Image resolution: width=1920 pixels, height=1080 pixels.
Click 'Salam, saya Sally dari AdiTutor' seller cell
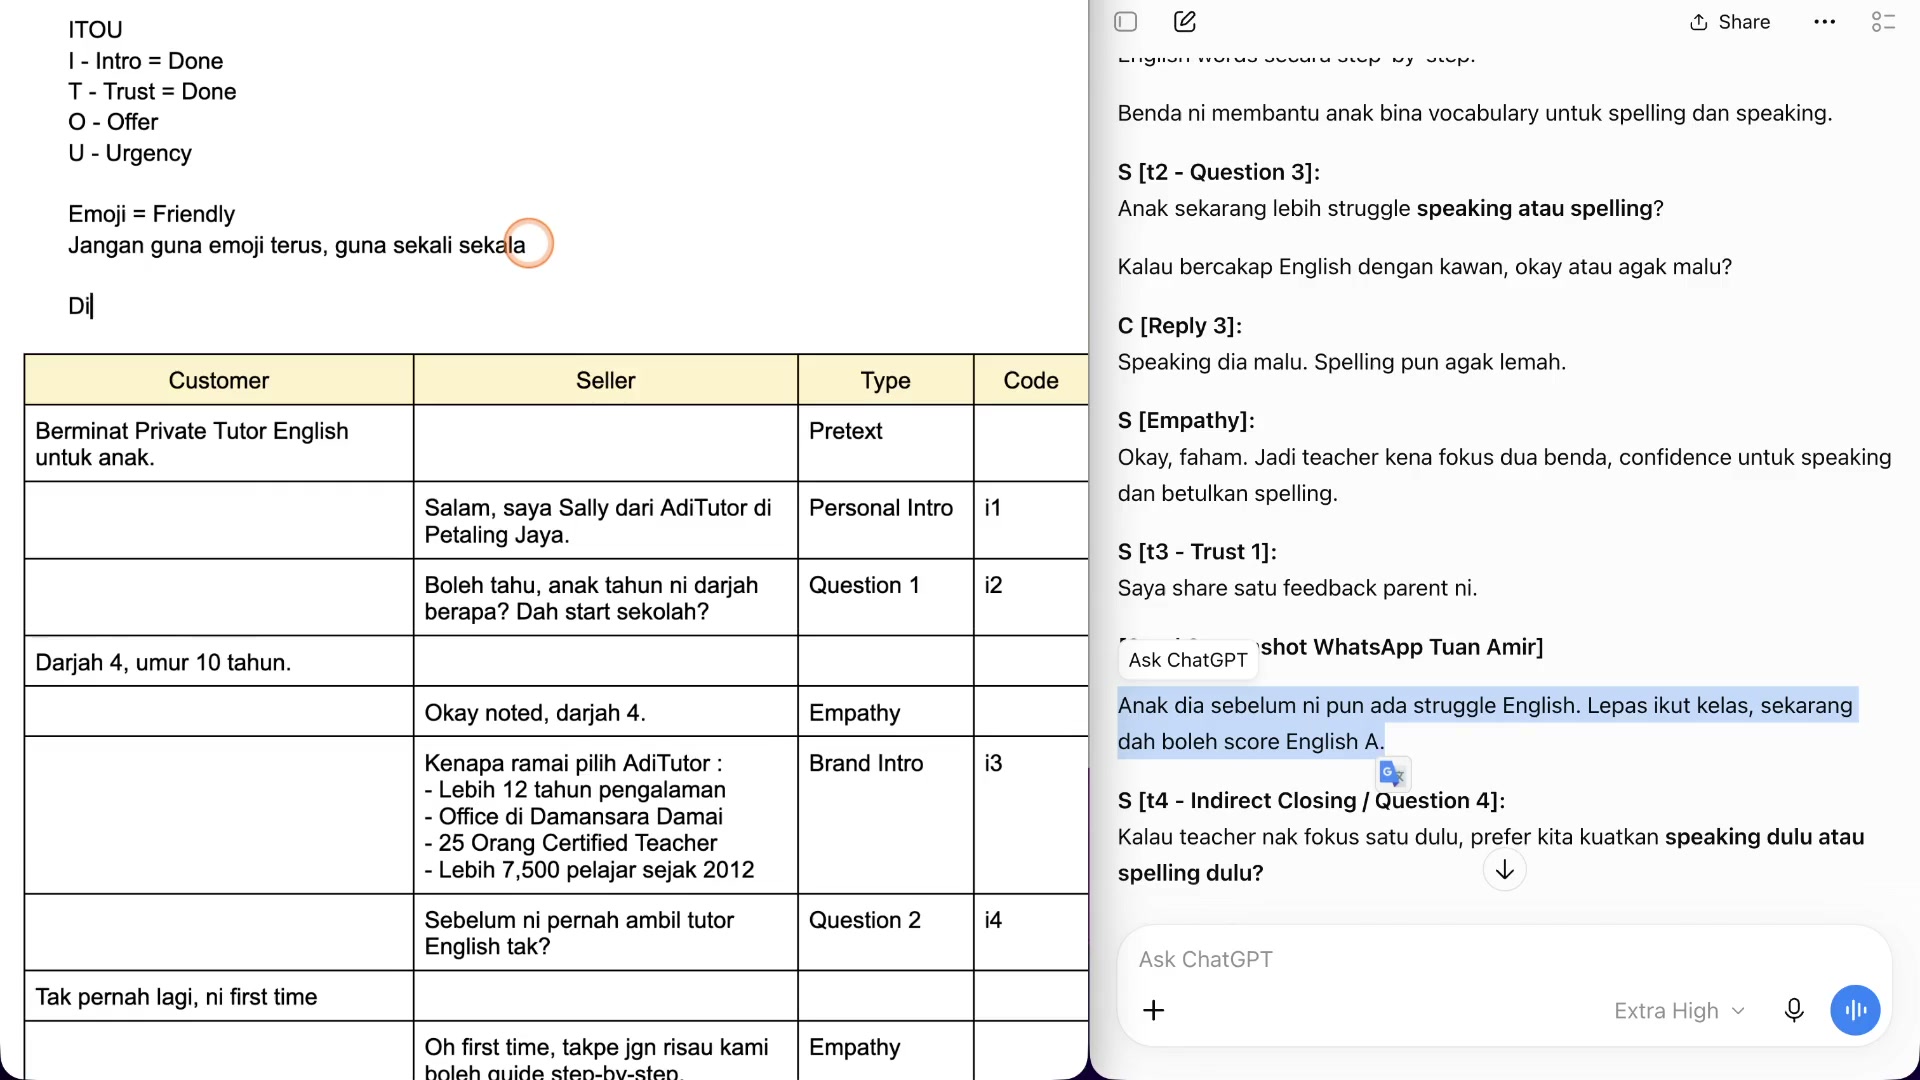[606, 521]
